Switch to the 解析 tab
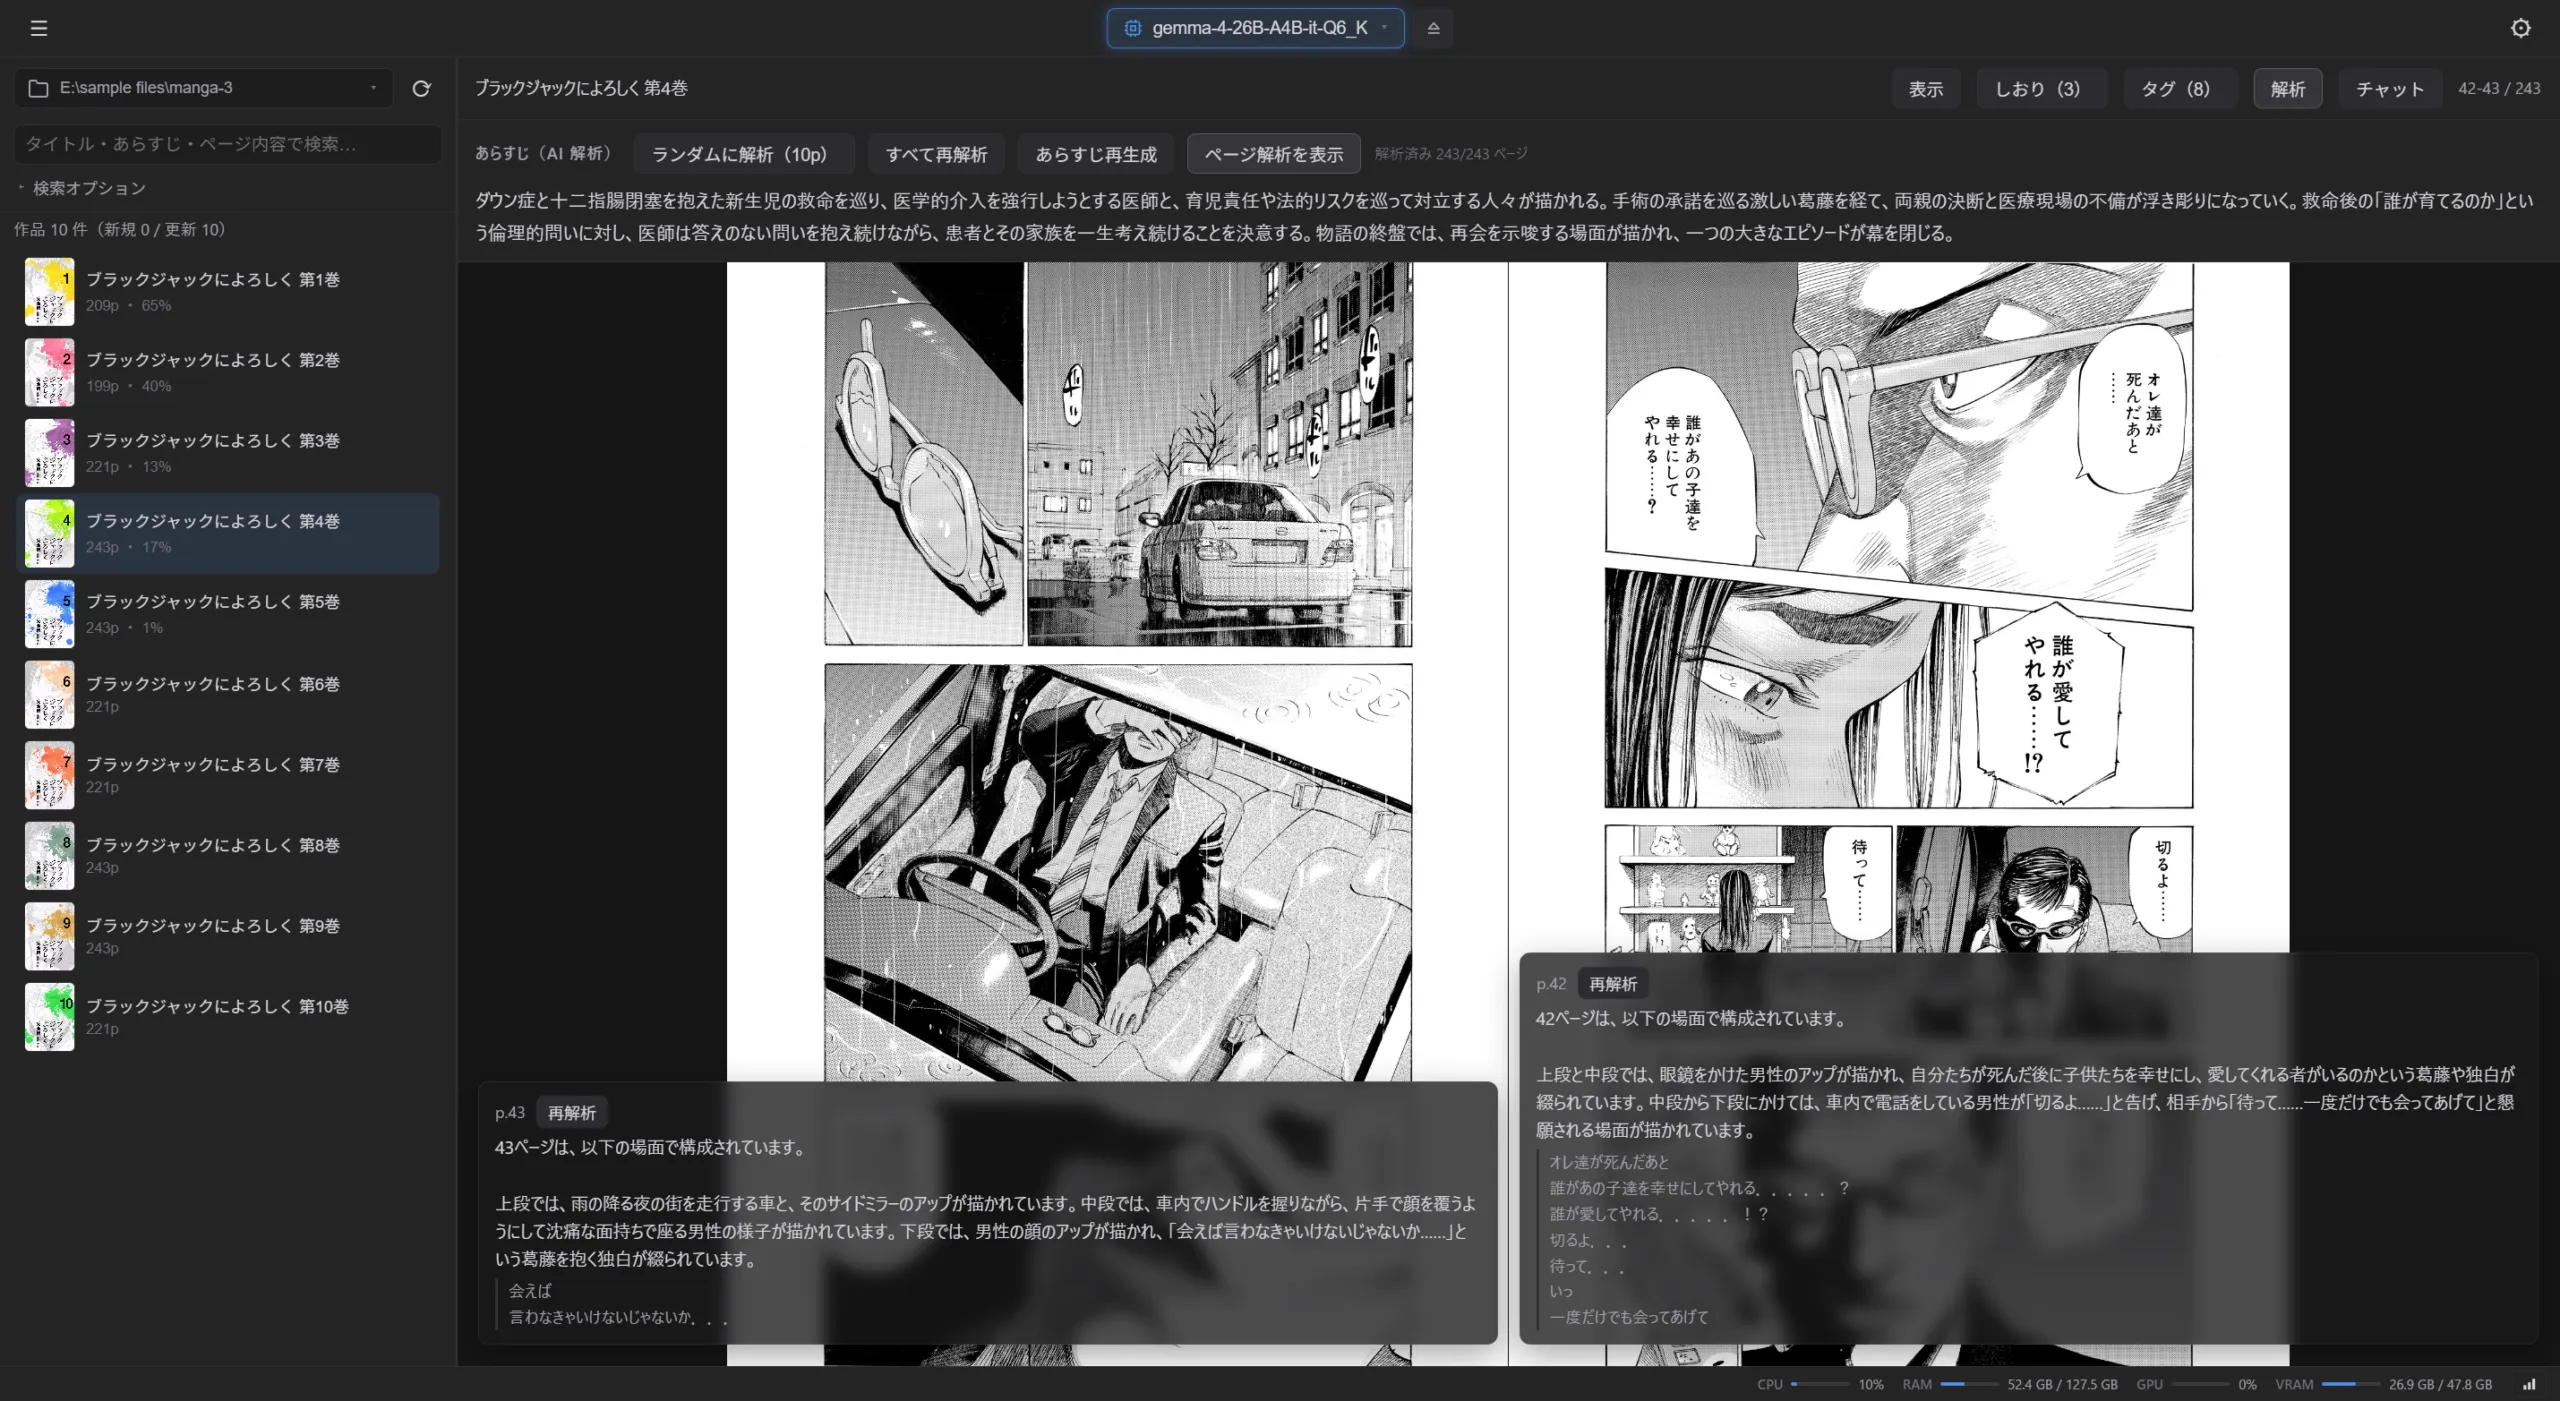This screenshot has height=1401, width=2560. coord(2288,89)
